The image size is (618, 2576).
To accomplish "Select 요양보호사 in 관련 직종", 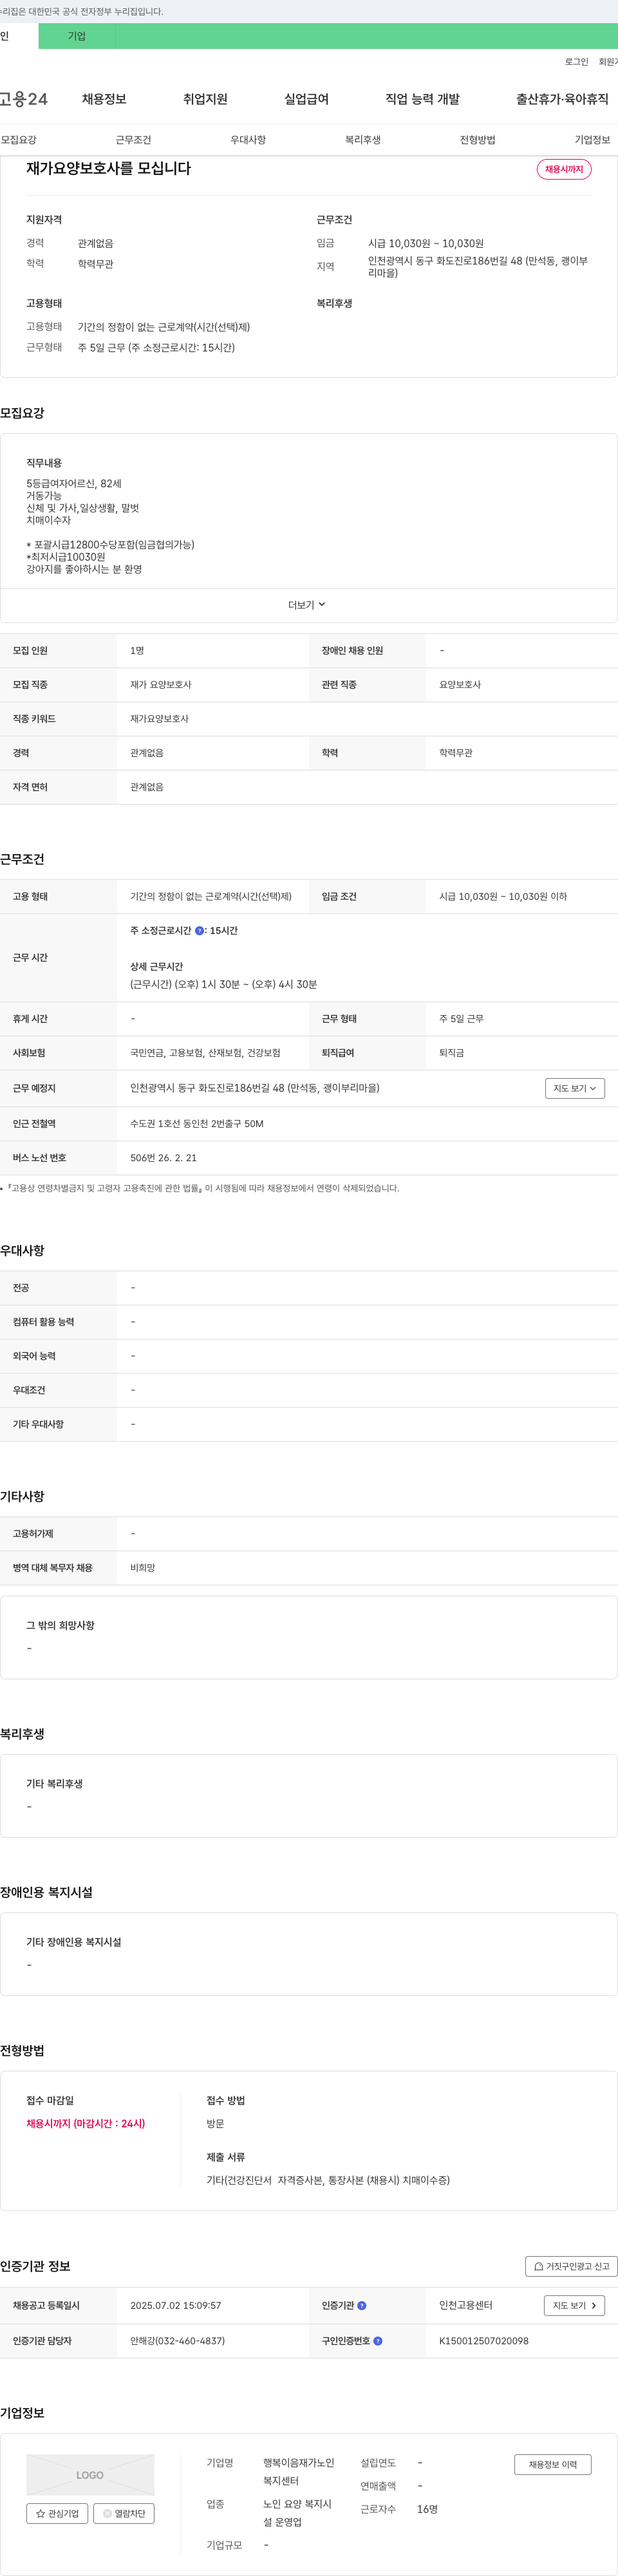I will coord(460,685).
